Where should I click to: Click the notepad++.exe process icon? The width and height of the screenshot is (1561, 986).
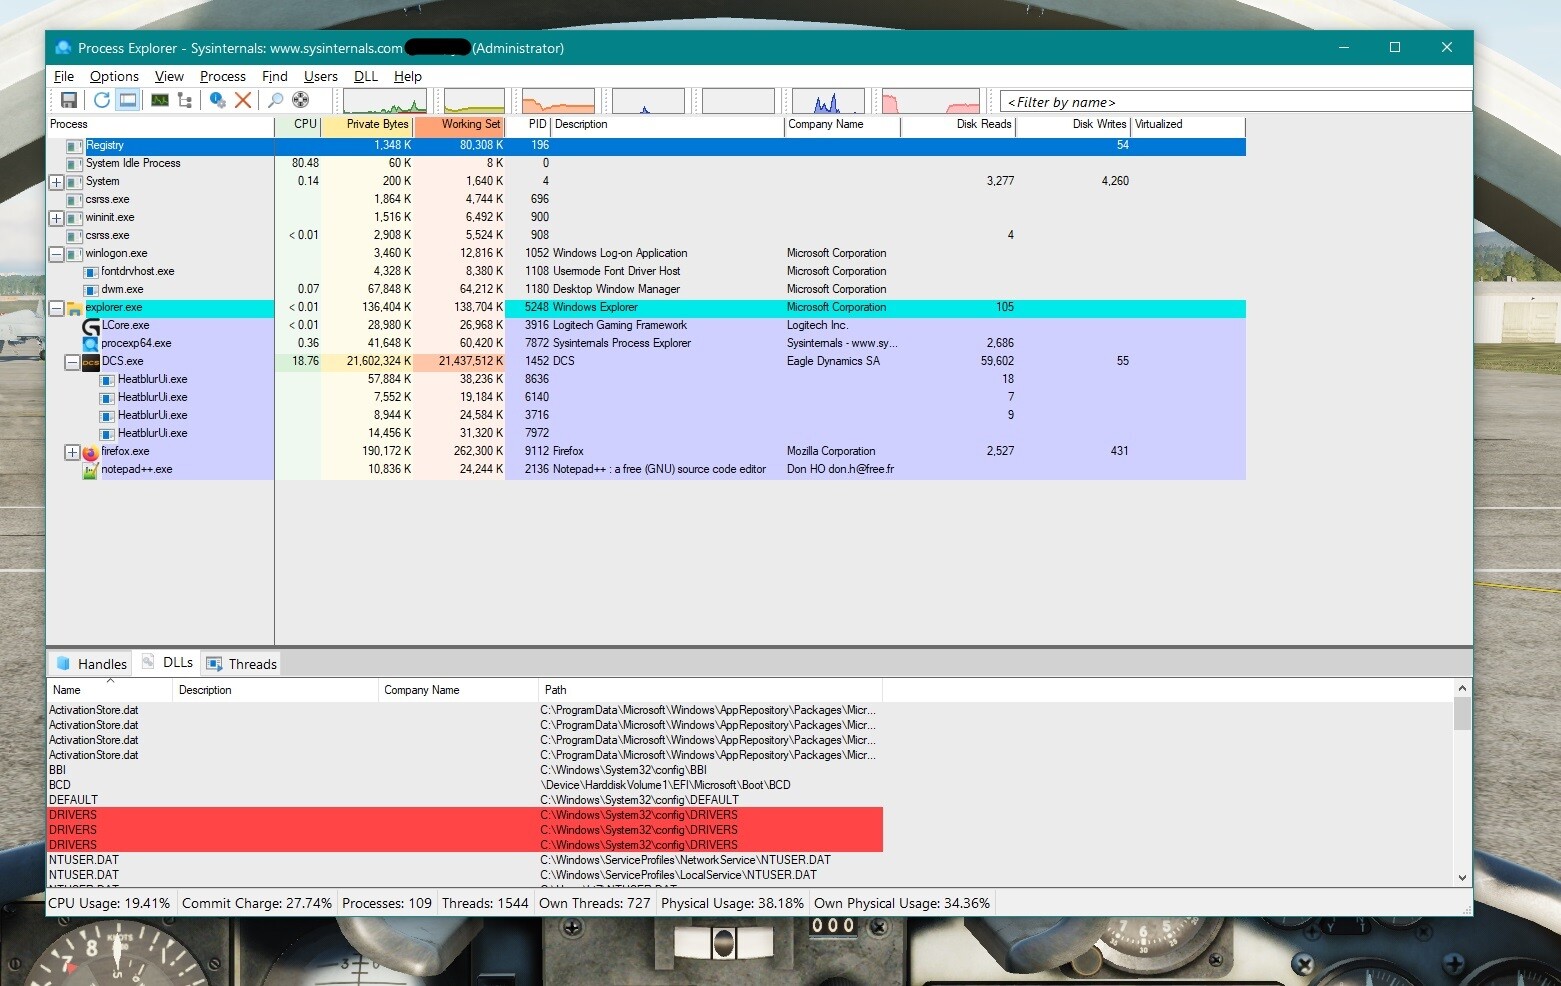point(91,470)
